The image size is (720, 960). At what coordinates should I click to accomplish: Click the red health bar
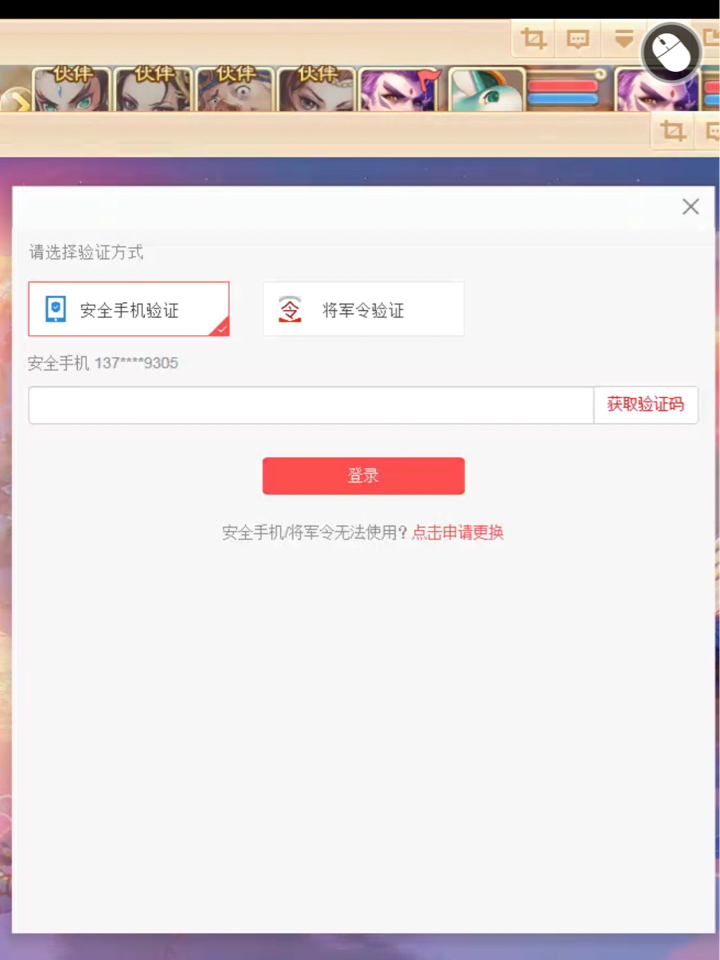coord(563,85)
